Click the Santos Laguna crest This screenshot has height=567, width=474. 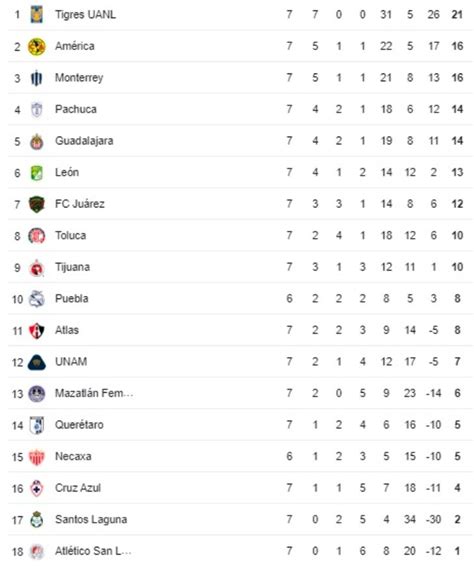point(37,520)
